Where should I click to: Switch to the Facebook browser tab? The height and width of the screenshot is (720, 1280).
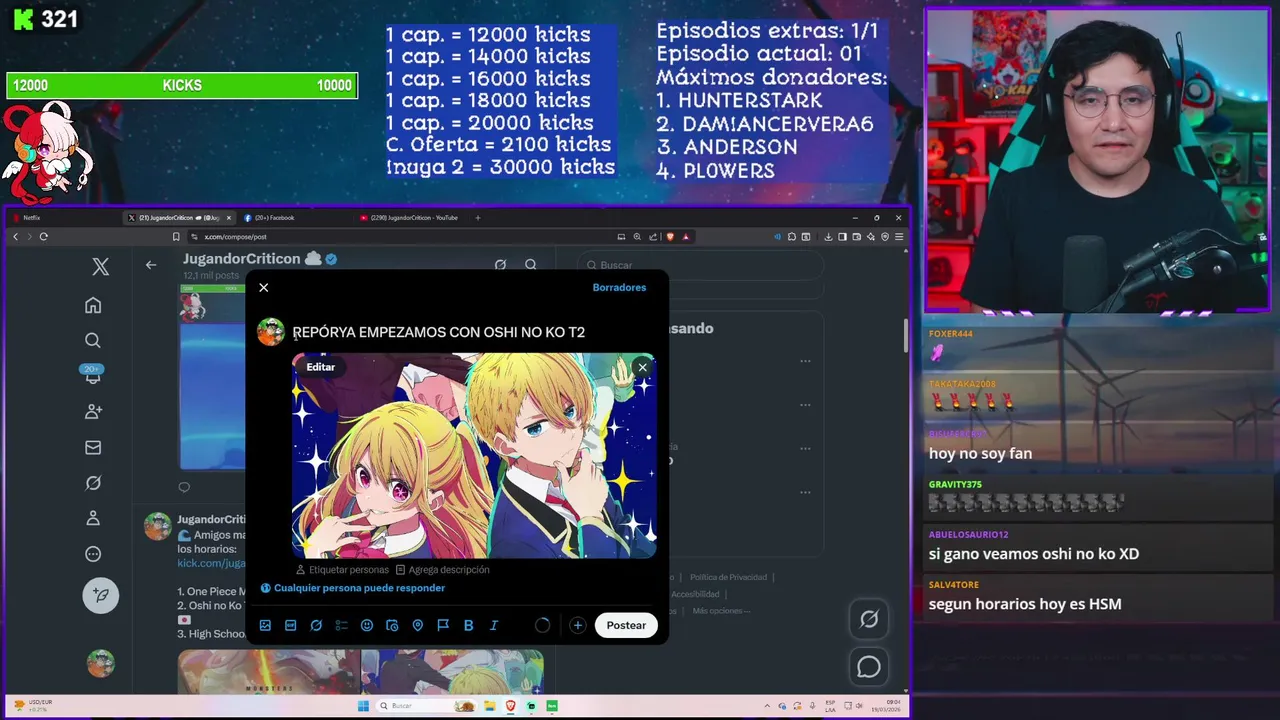pos(295,217)
